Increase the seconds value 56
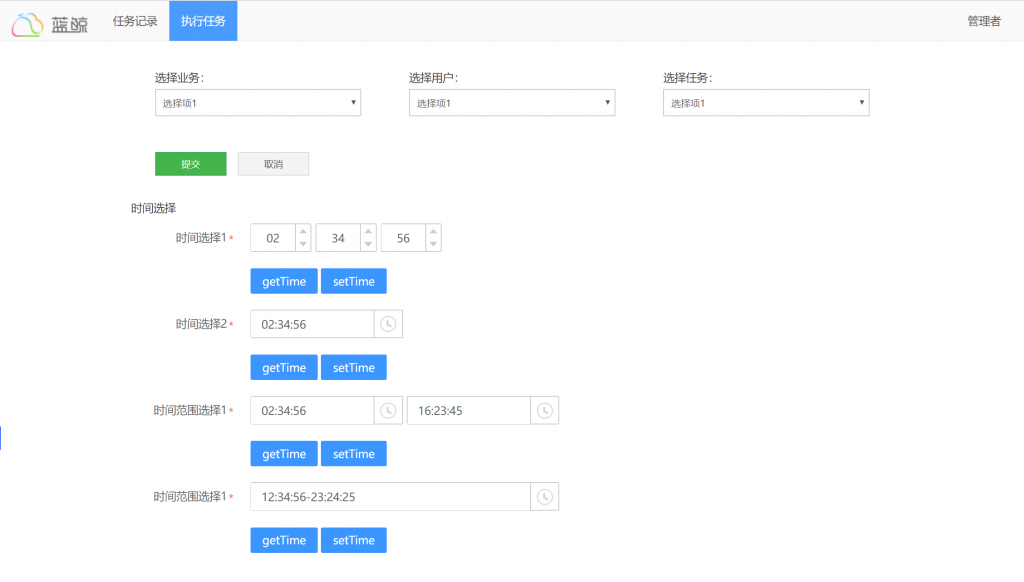Viewport: 1024px width, 582px height. click(433, 231)
